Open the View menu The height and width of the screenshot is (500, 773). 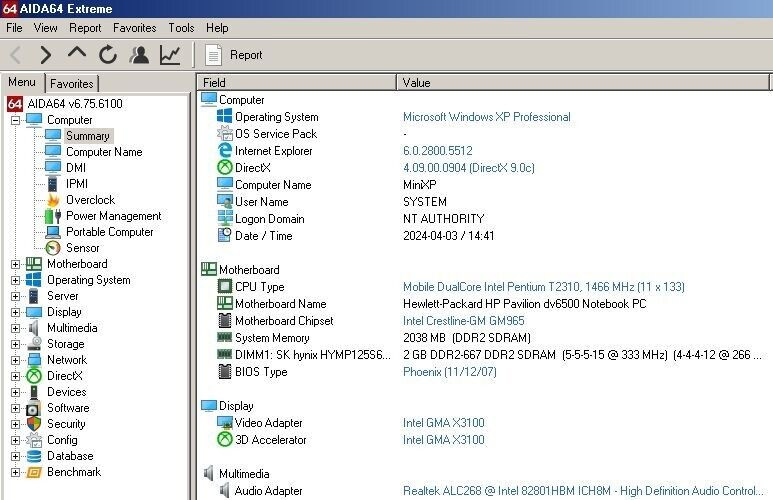point(45,28)
